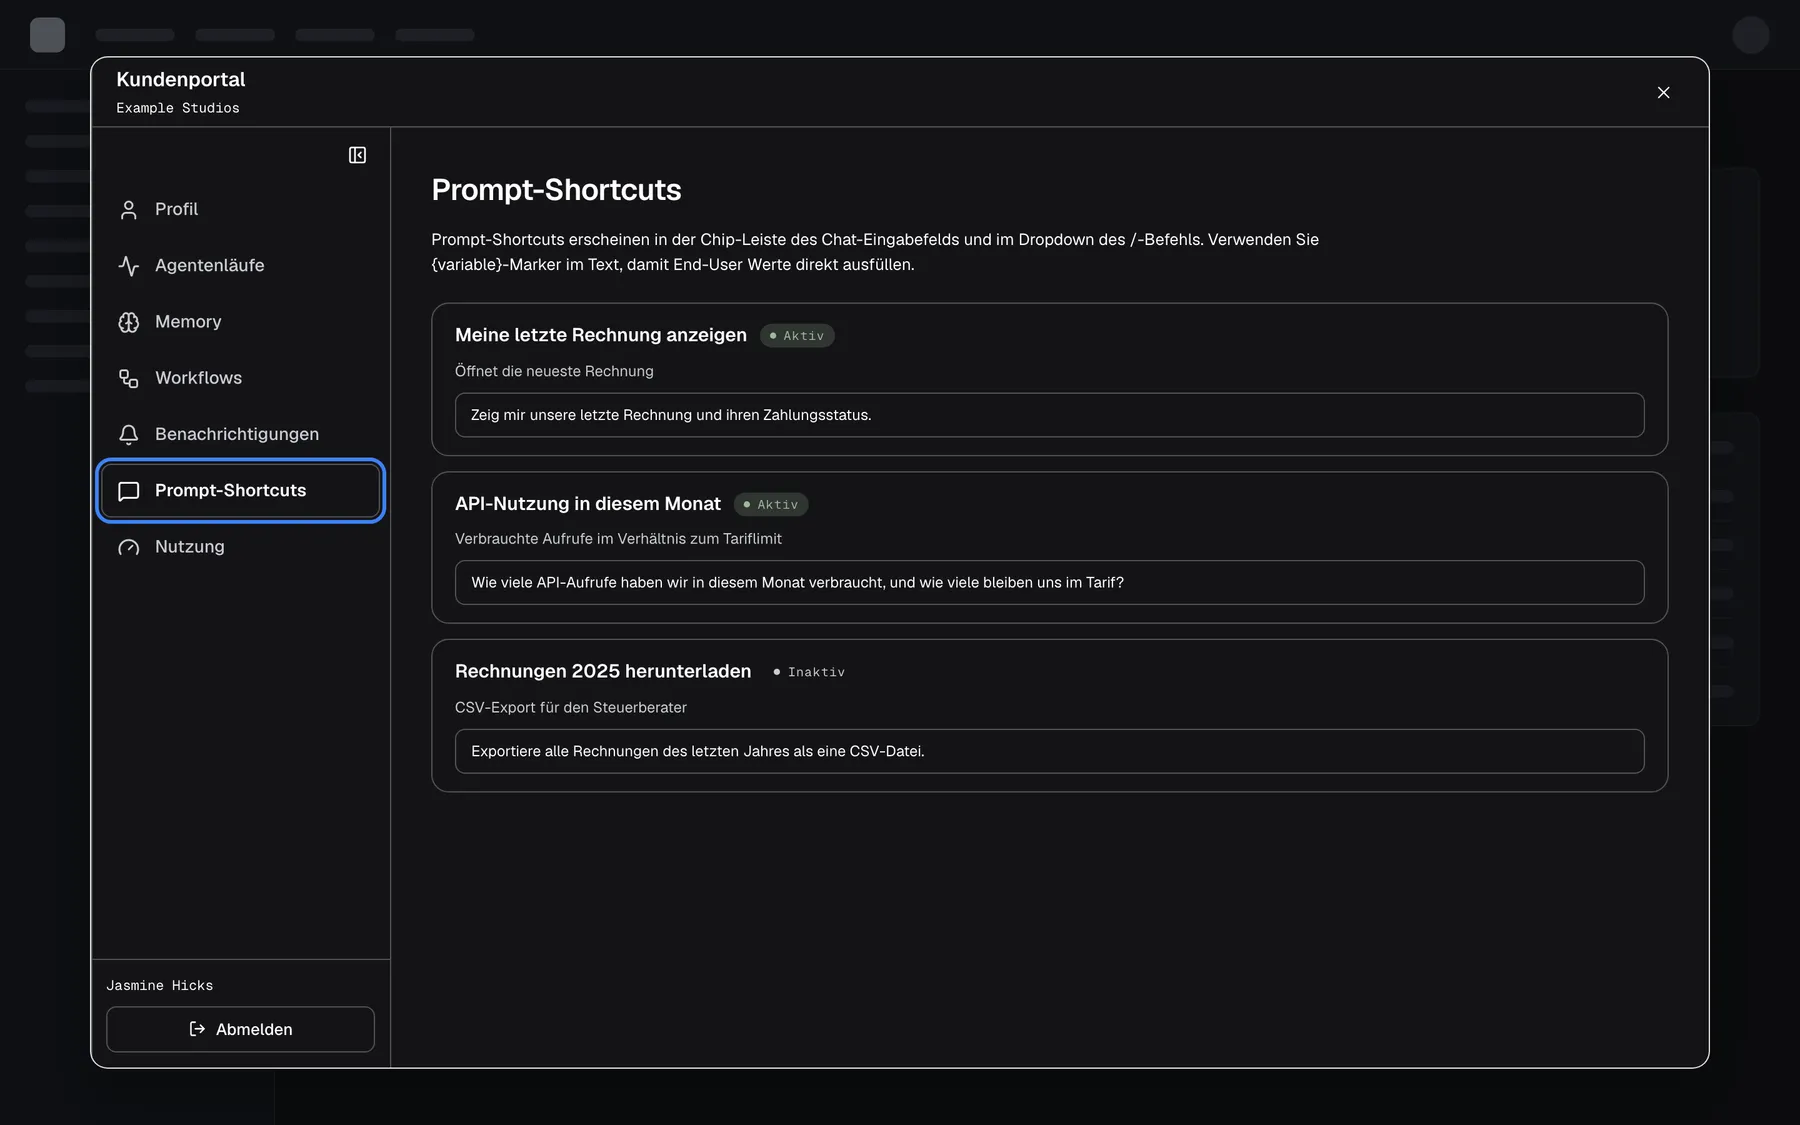Click the Nutzung gauge icon

129,547
